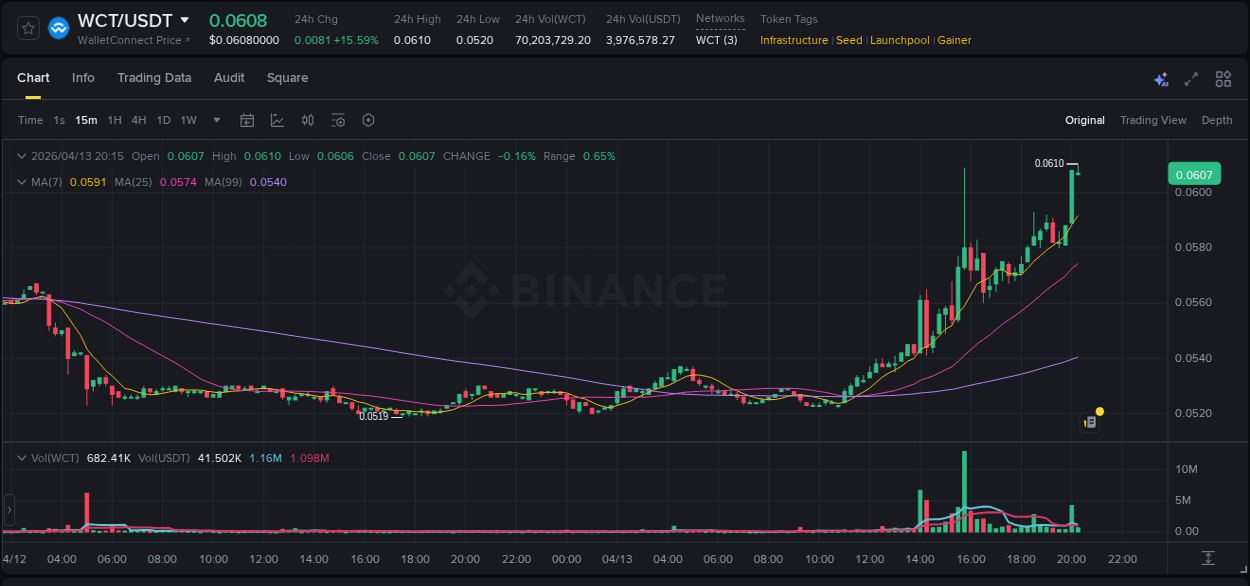The image size is (1250, 586).
Task: Open the Launchpool token tag
Action: click(x=899, y=40)
